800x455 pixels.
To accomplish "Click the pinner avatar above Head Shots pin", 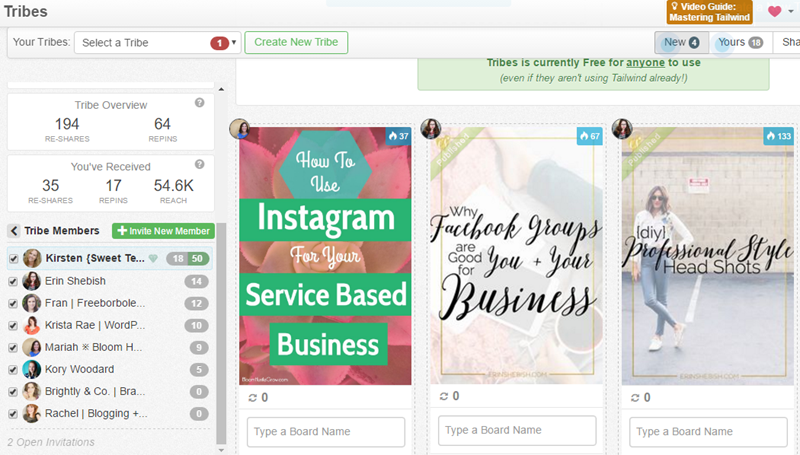I will point(622,129).
